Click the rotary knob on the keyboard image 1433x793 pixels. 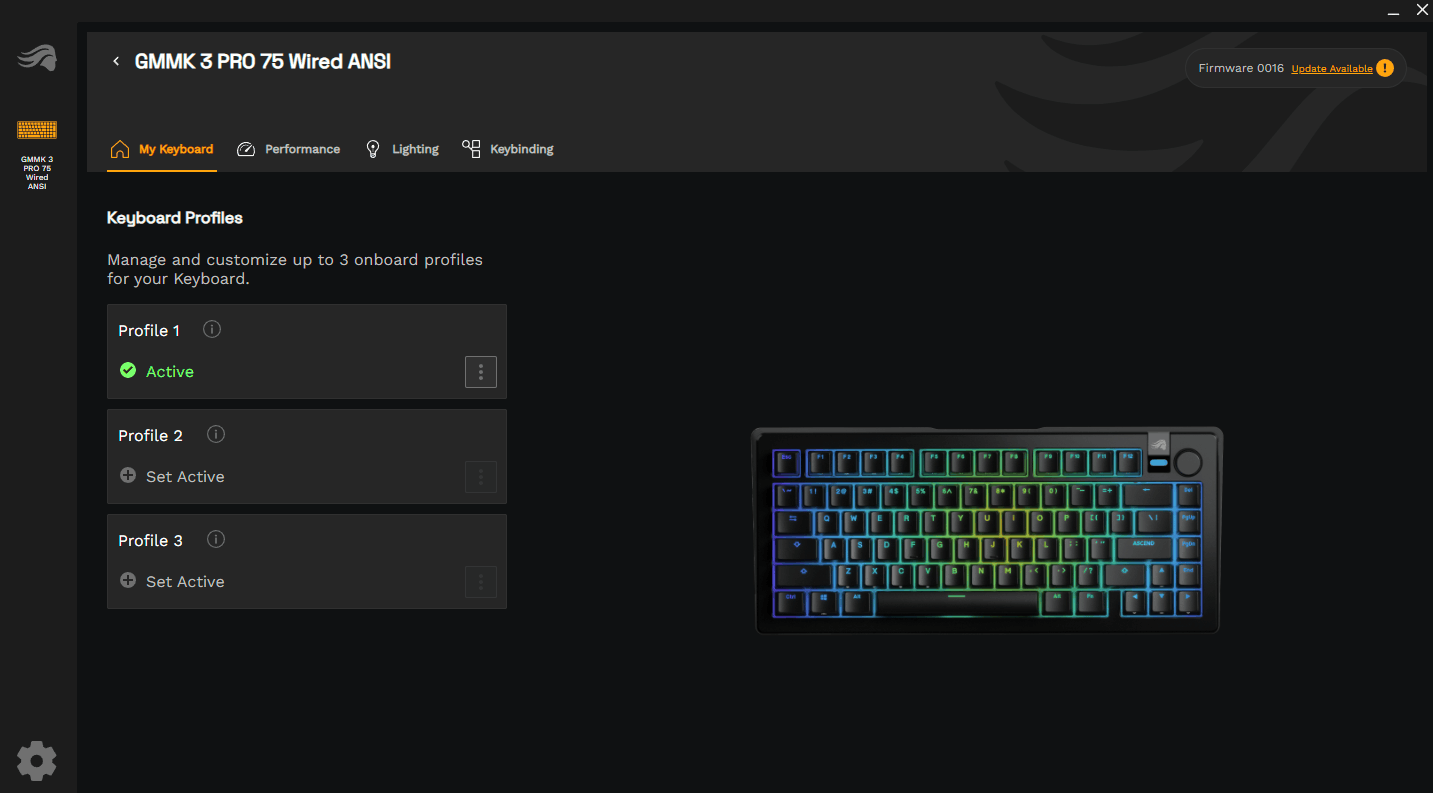click(x=1188, y=462)
